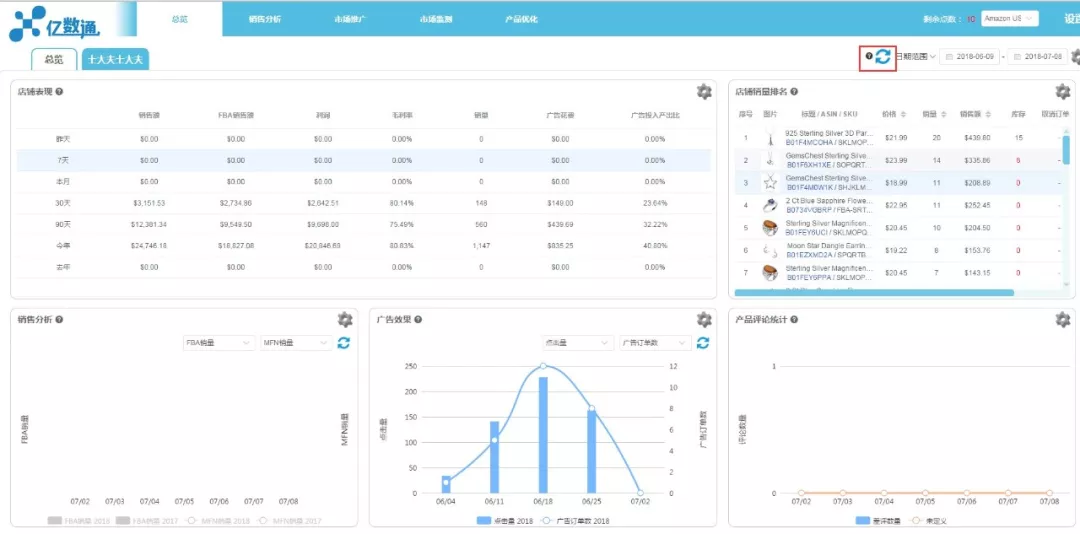The height and width of the screenshot is (534, 1080).
Task: Click the start date field 2018-06-09
Action: tap(970, 57)
